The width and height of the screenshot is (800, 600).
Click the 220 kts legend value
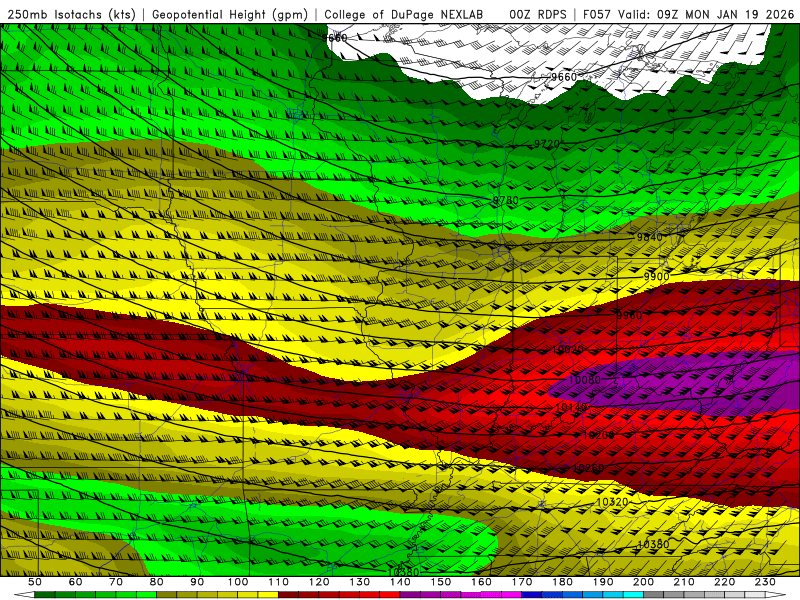(725, 582)
